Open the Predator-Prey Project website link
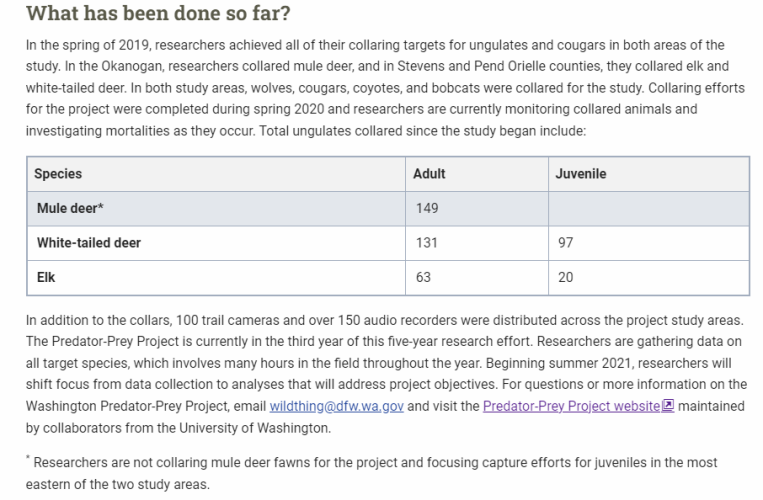 coord(571,406)
